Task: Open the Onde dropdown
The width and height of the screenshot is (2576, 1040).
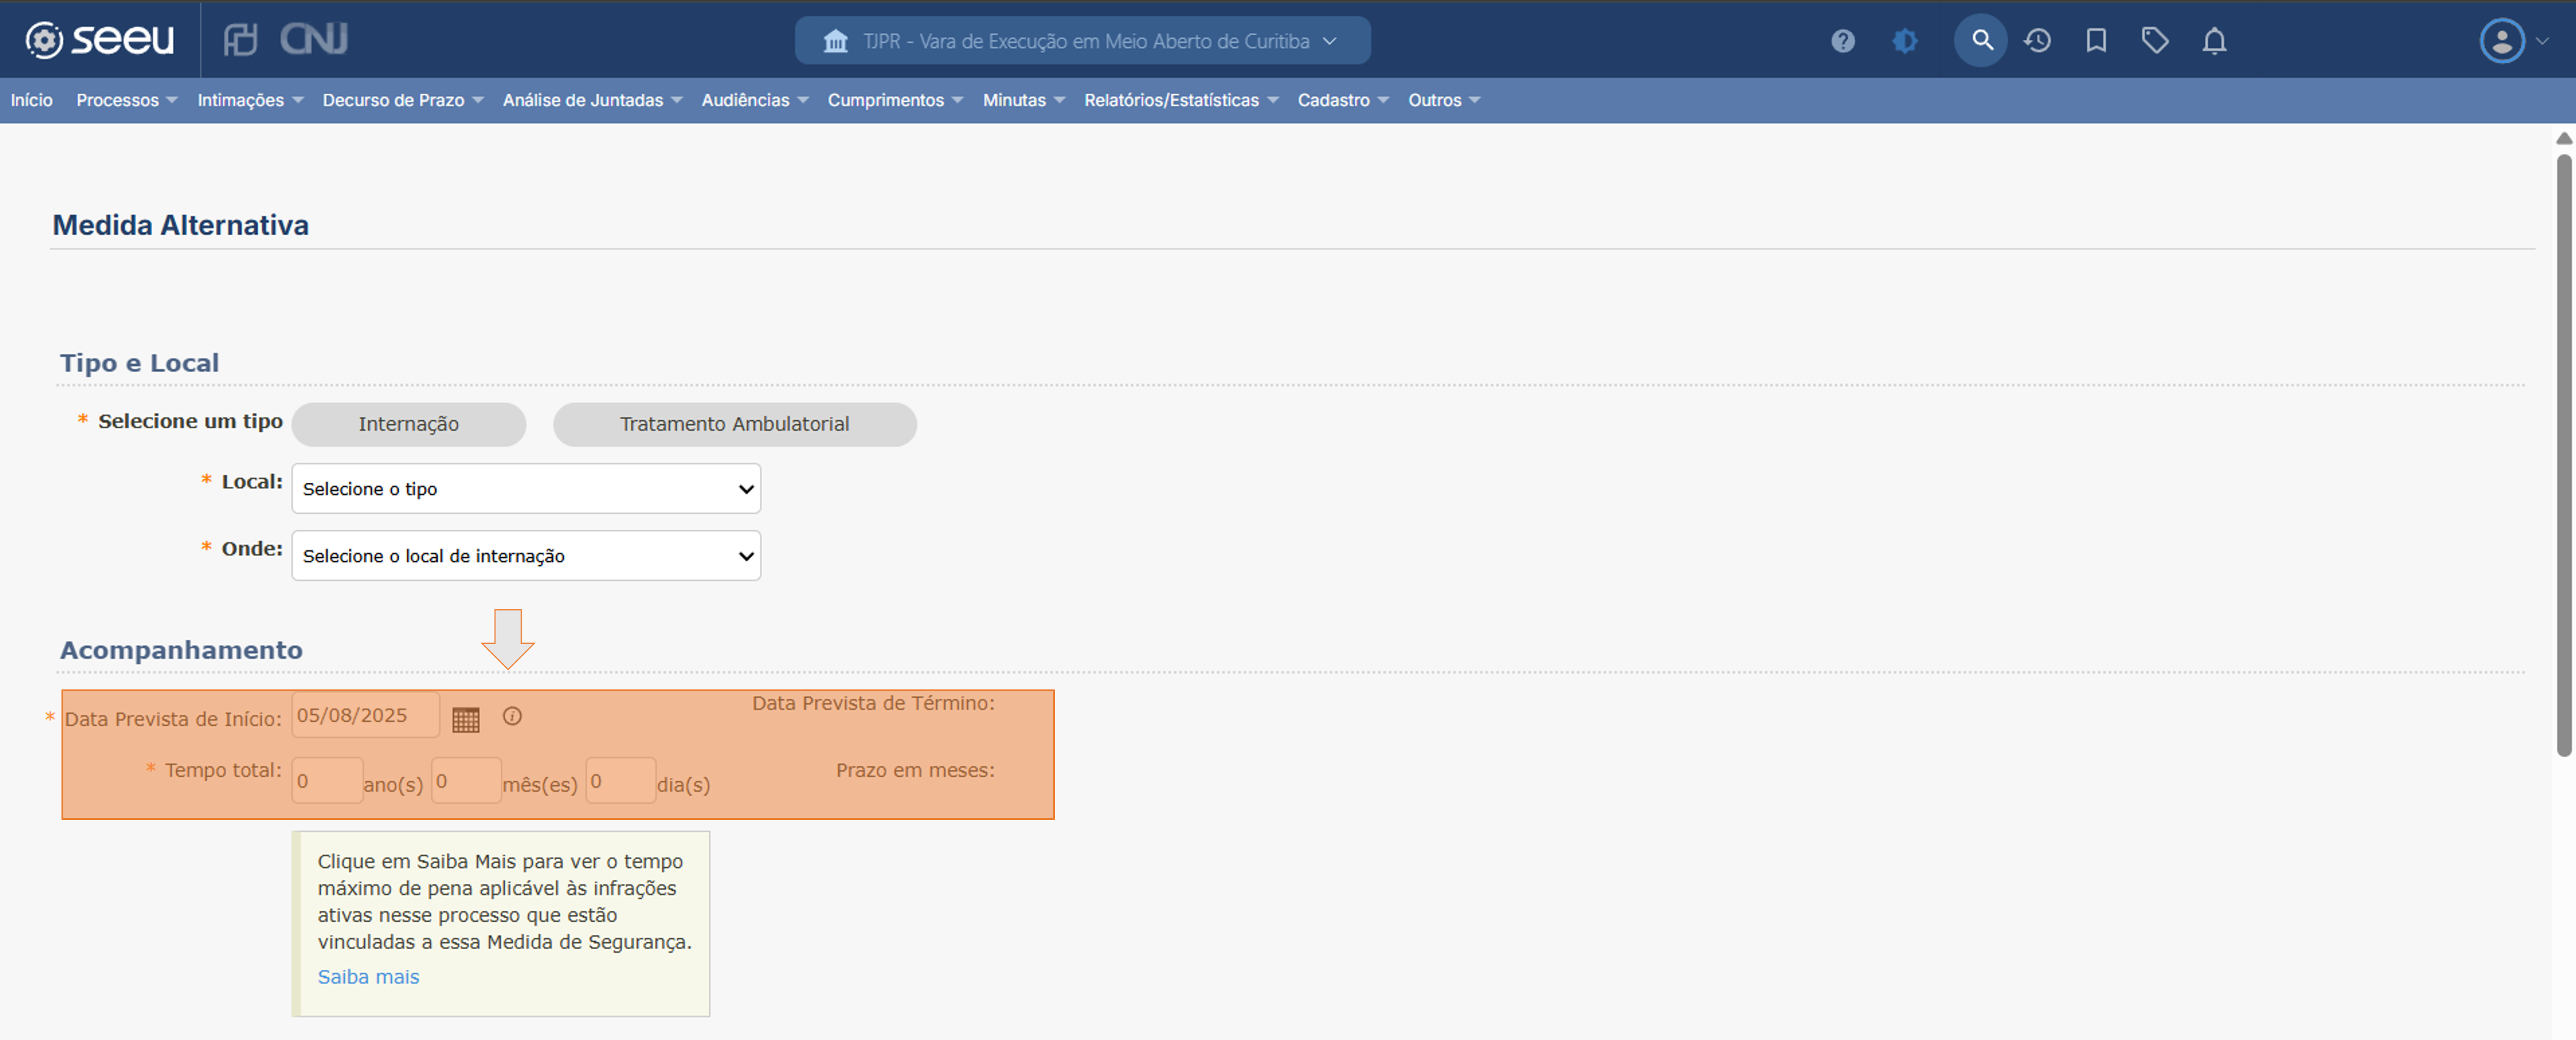Action: pos(526,556)
